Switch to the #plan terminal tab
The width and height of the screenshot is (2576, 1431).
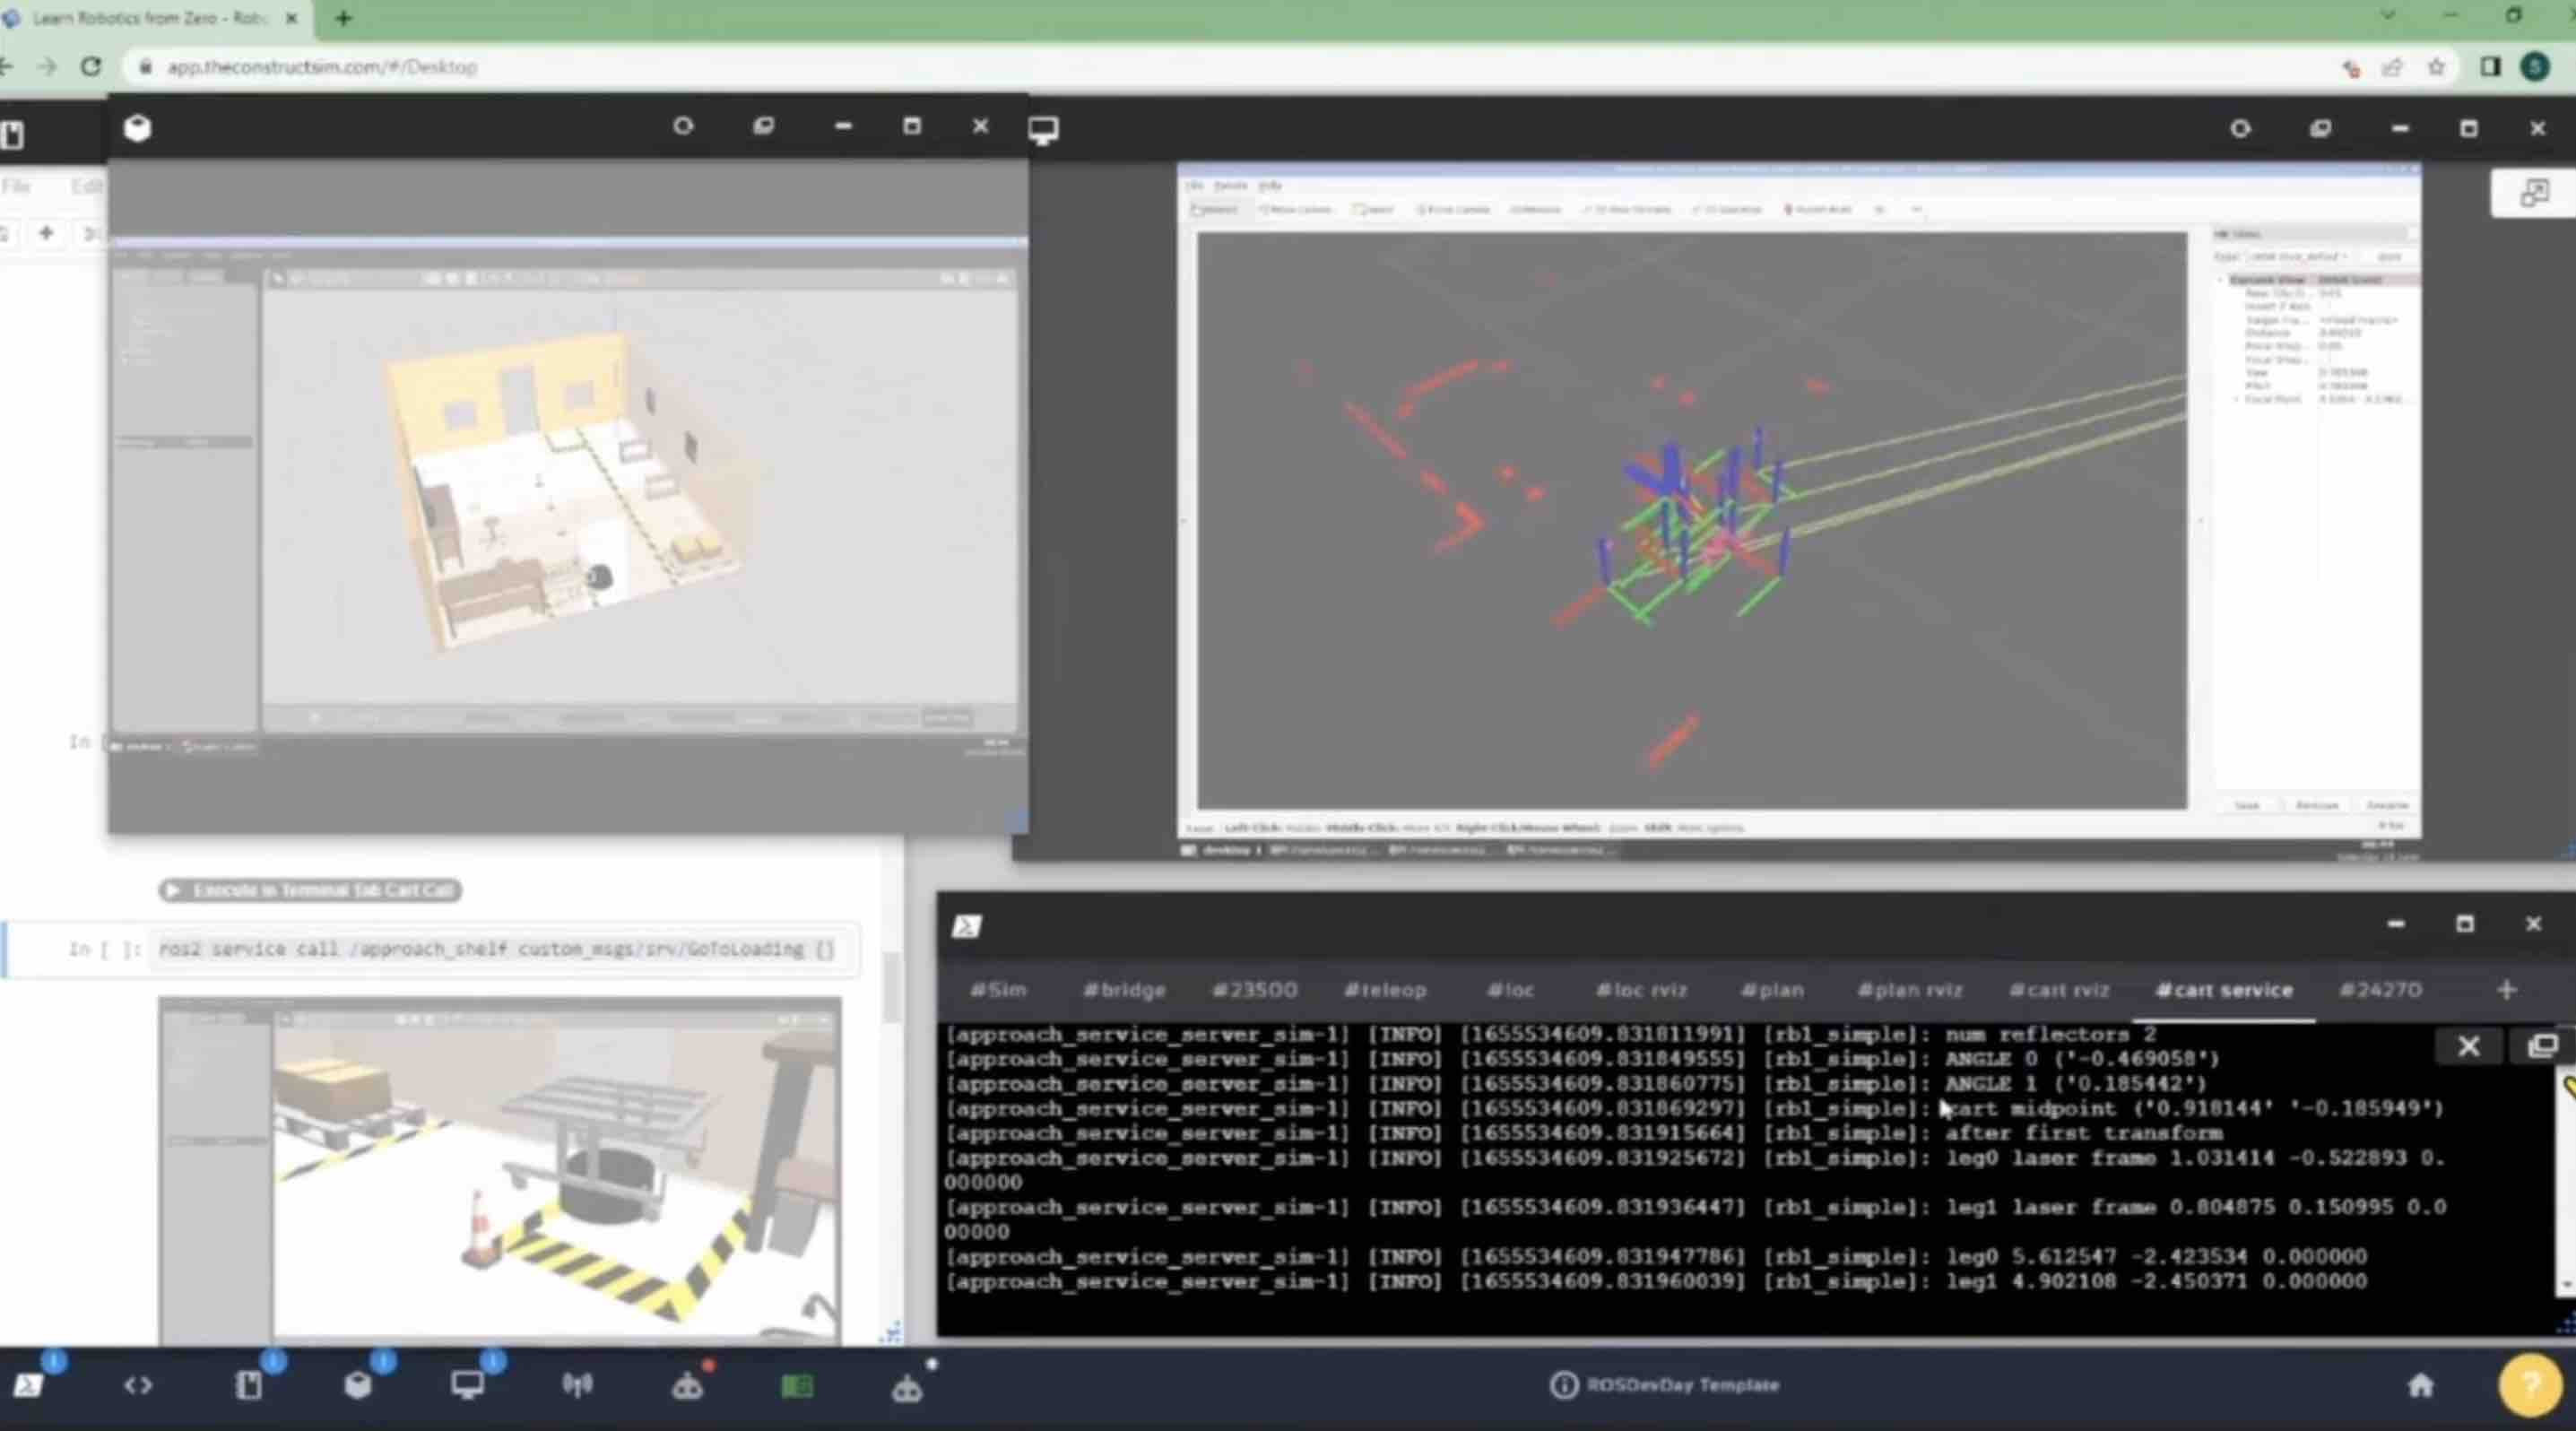[1772, 990]
